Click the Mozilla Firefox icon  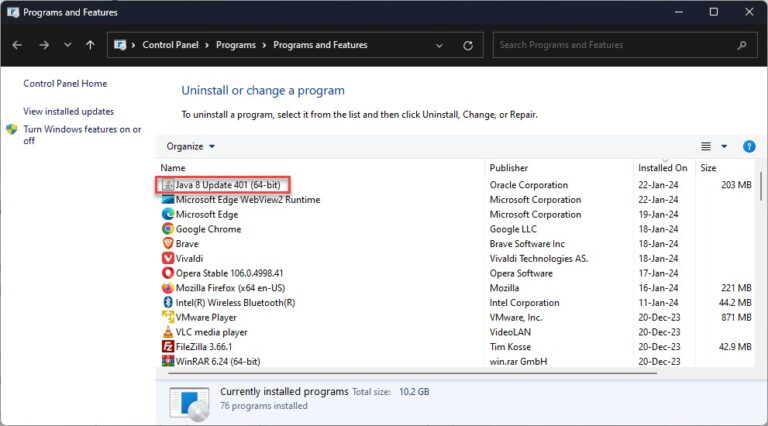coord(167,288)
